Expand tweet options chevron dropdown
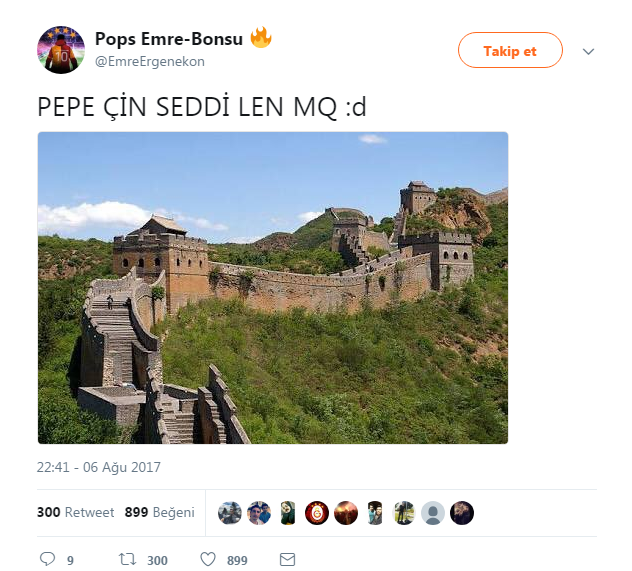This screenshot has width=632, height=571. 588,51
